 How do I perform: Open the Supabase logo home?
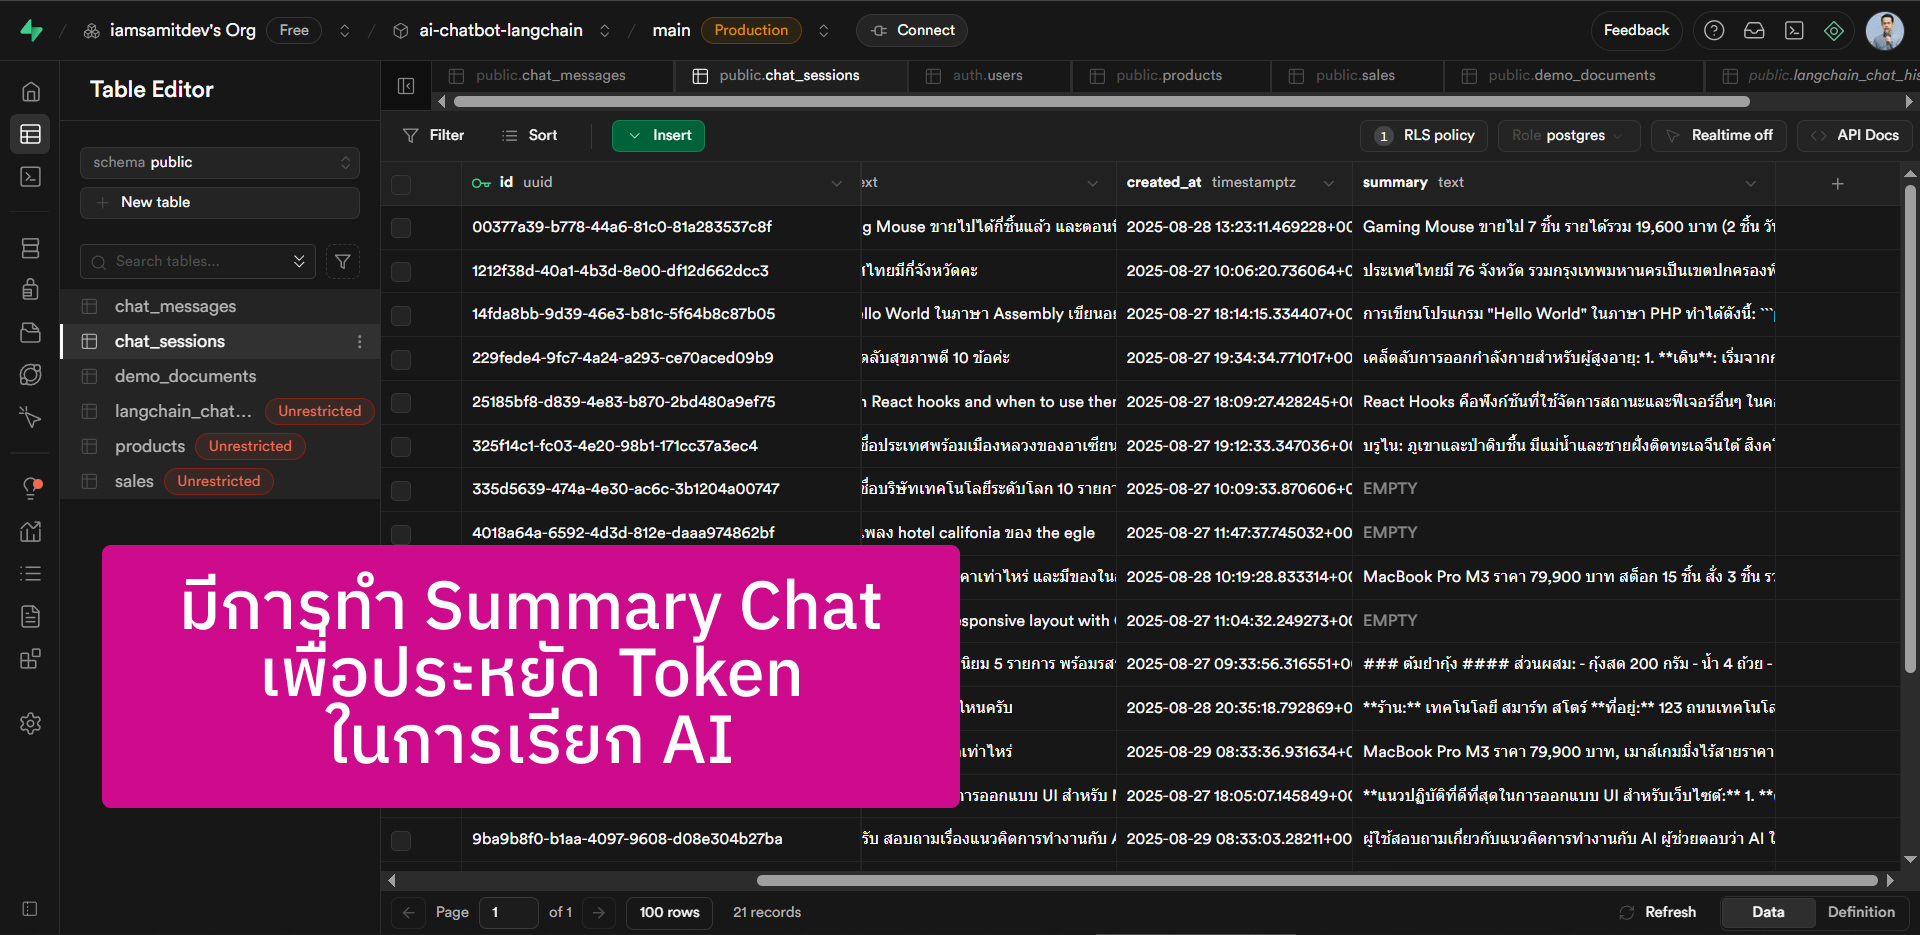(x=31, y=31)
